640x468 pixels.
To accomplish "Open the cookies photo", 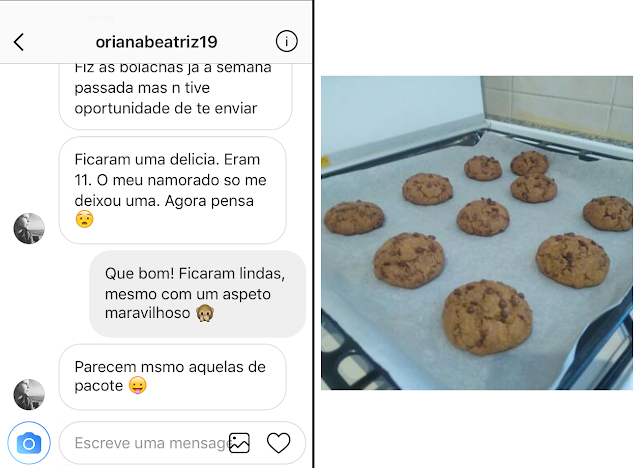I will click(477, 233).
